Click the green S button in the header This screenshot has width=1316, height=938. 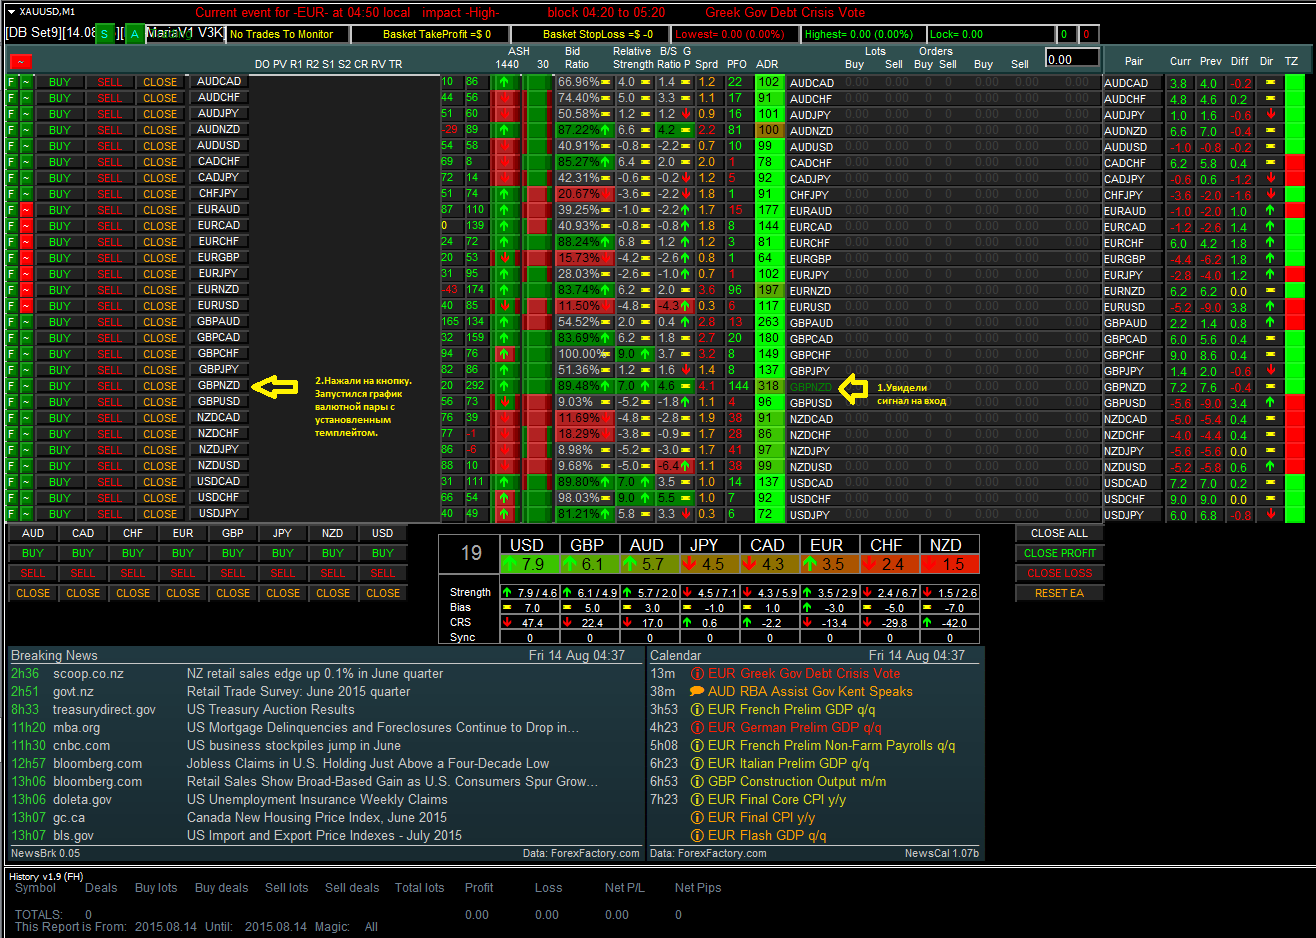coord(105,35)
